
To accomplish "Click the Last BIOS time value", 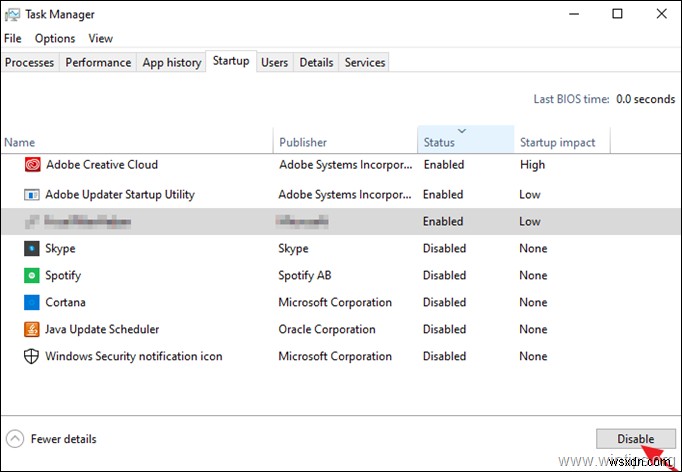I will click(645, 99).
